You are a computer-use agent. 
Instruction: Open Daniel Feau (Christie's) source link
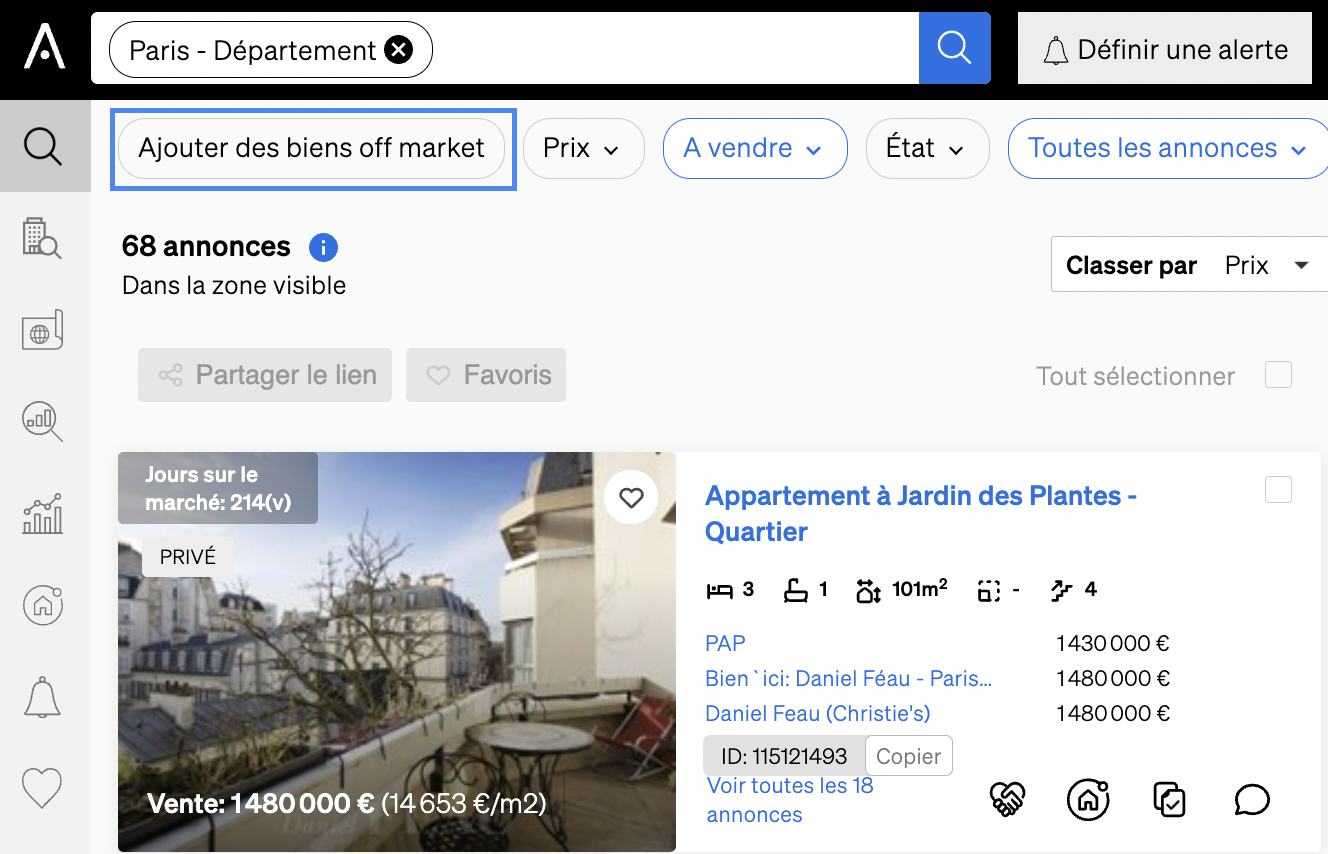point(818,713)
